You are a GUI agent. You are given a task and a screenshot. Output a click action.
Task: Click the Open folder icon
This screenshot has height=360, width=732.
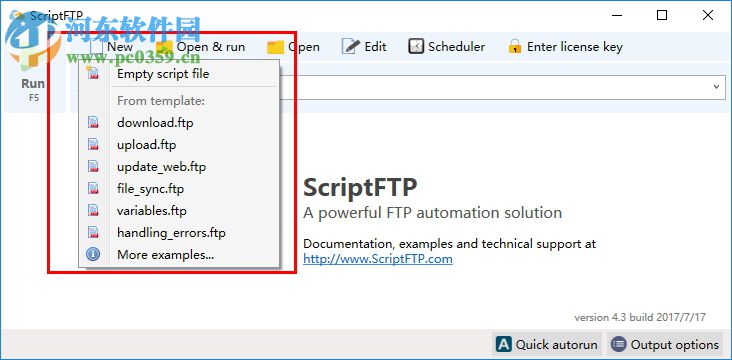275,47
